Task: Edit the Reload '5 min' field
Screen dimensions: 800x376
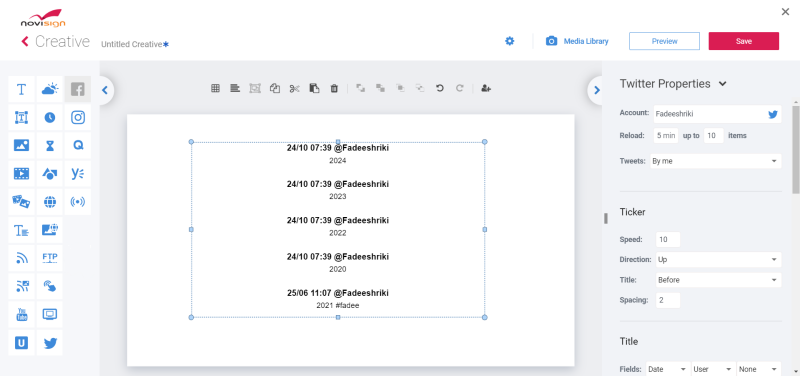Action: (666, 136)
